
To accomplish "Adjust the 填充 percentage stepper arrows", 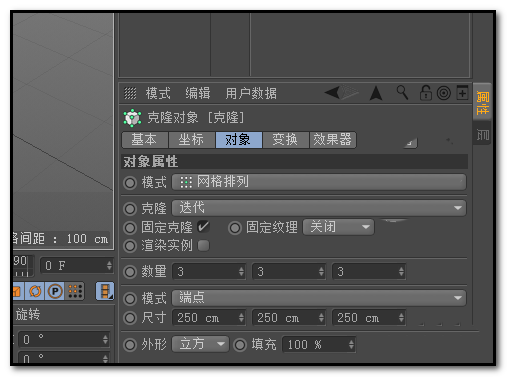I will click(351, 344).
